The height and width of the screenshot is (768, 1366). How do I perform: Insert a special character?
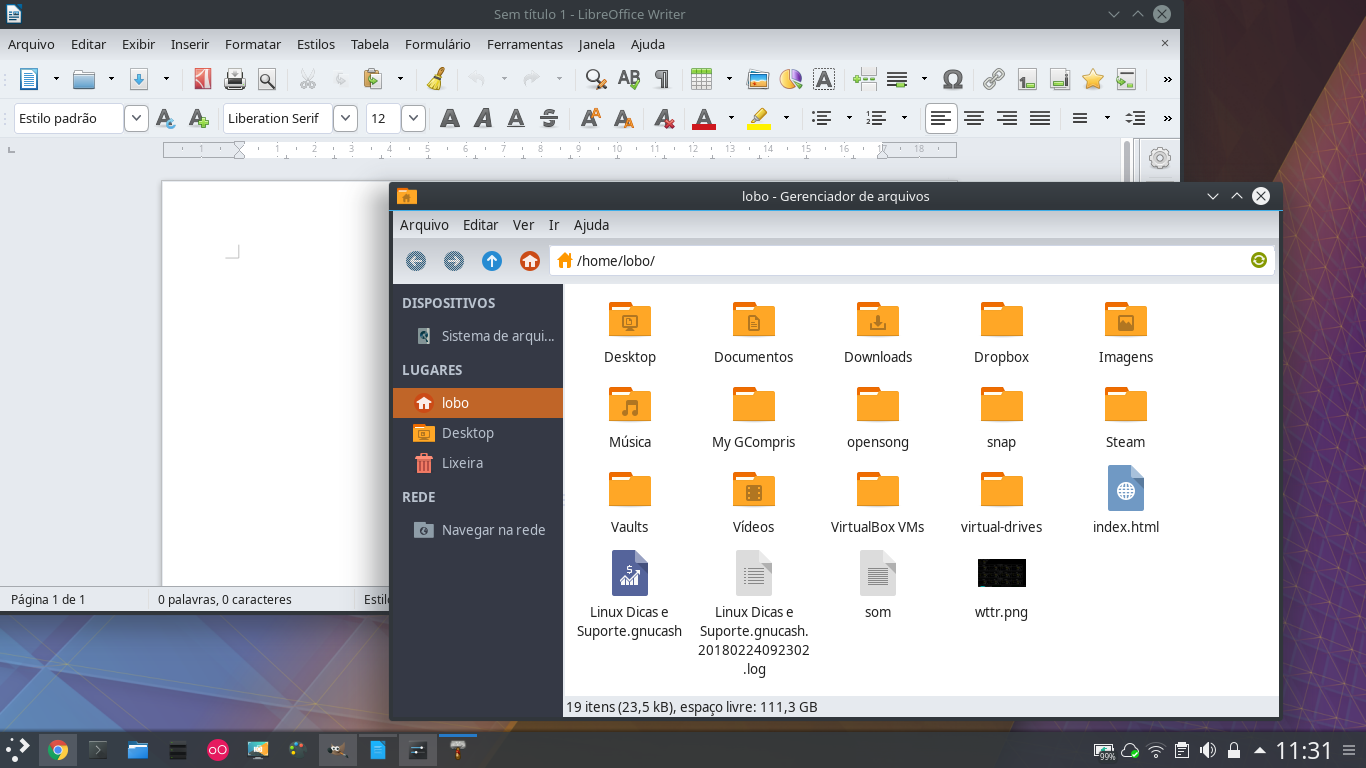(x=952, y=79)
